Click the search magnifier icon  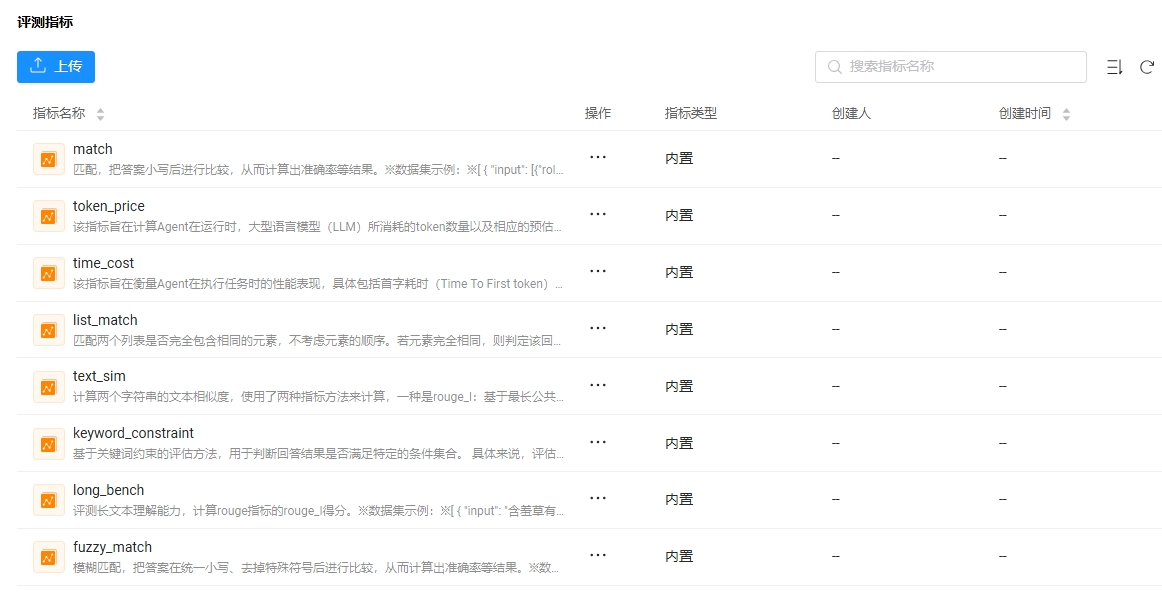[x=834, y=67]
